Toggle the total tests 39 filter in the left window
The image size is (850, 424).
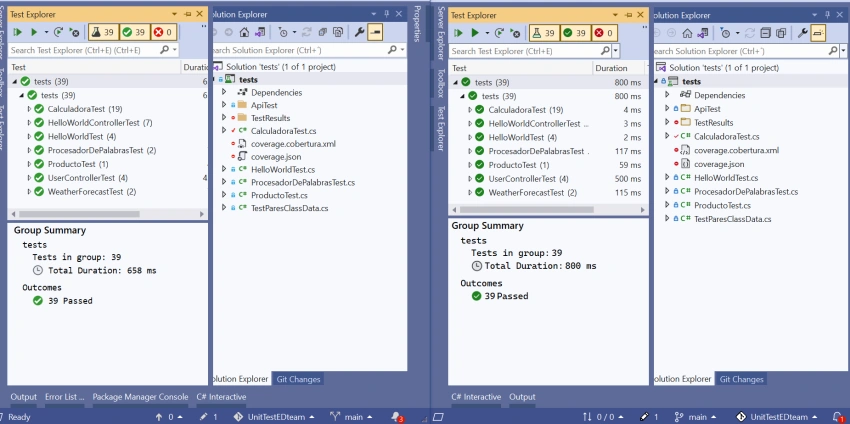point(102,33)
